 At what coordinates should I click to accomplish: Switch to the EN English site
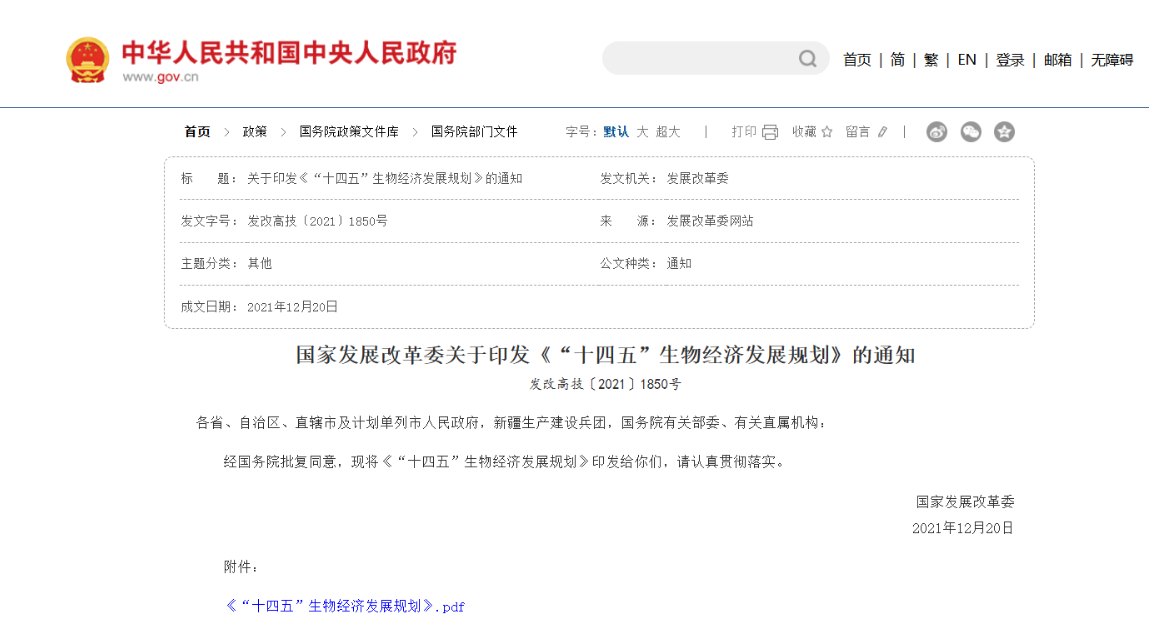coord(967,60)
